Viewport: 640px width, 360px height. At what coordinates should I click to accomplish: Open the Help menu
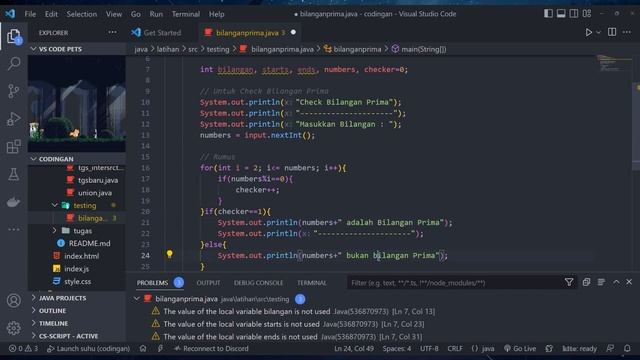pos(217,14)
